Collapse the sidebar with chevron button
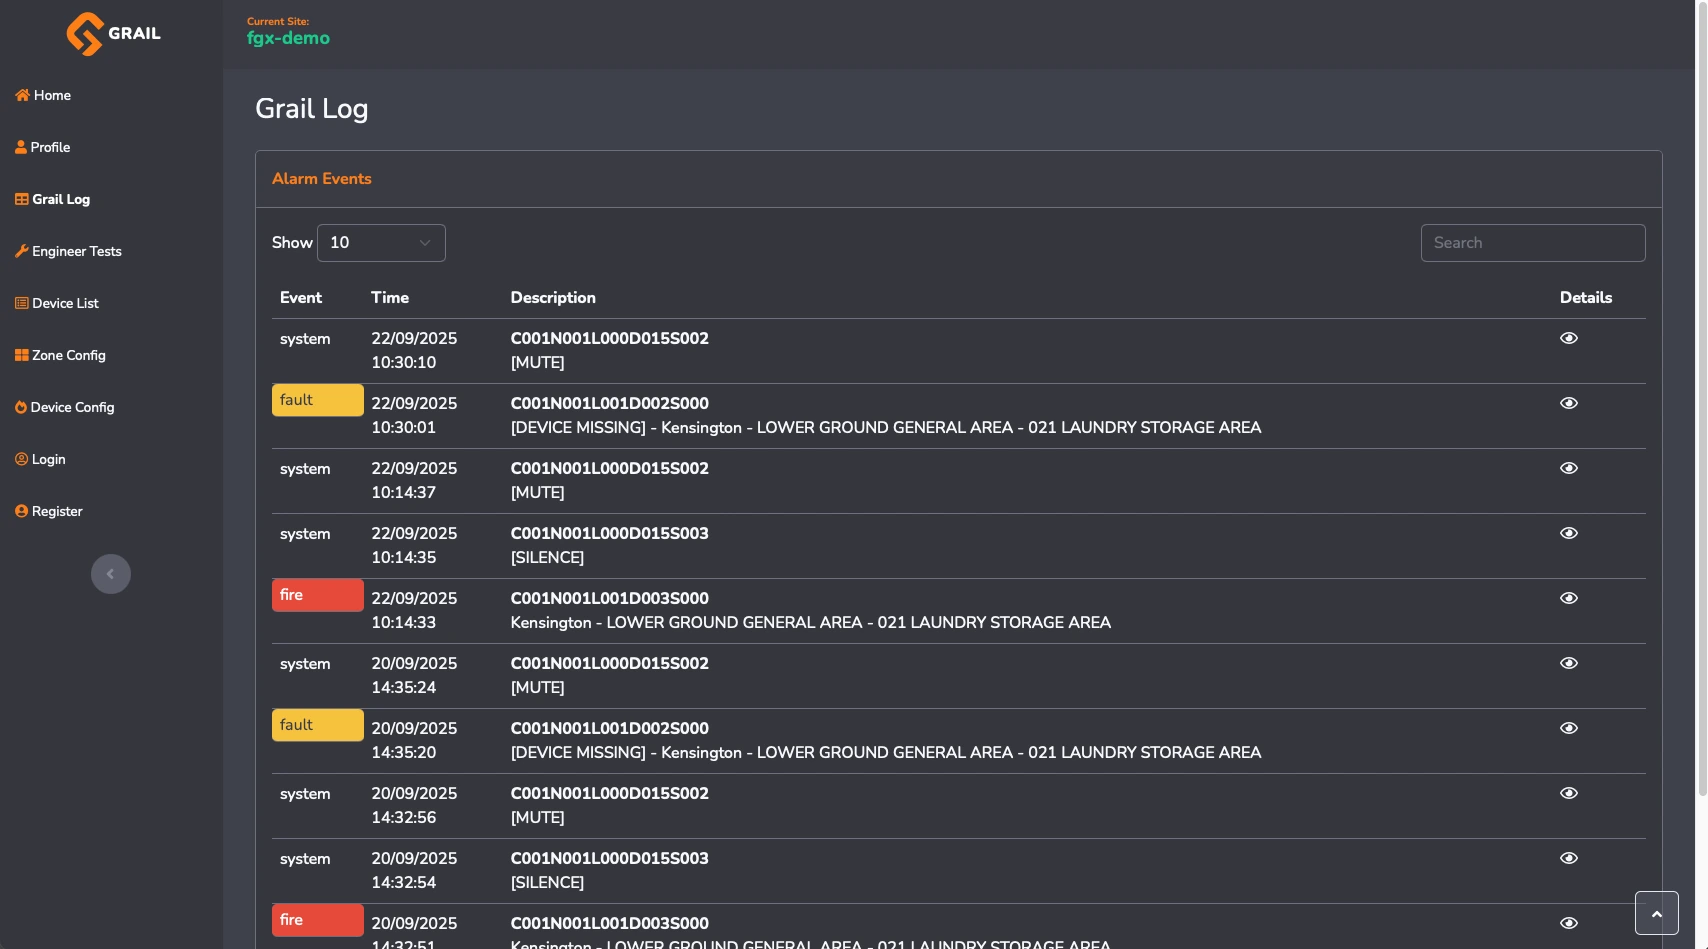Screen dimensions: 1708x949 [111, 574]
